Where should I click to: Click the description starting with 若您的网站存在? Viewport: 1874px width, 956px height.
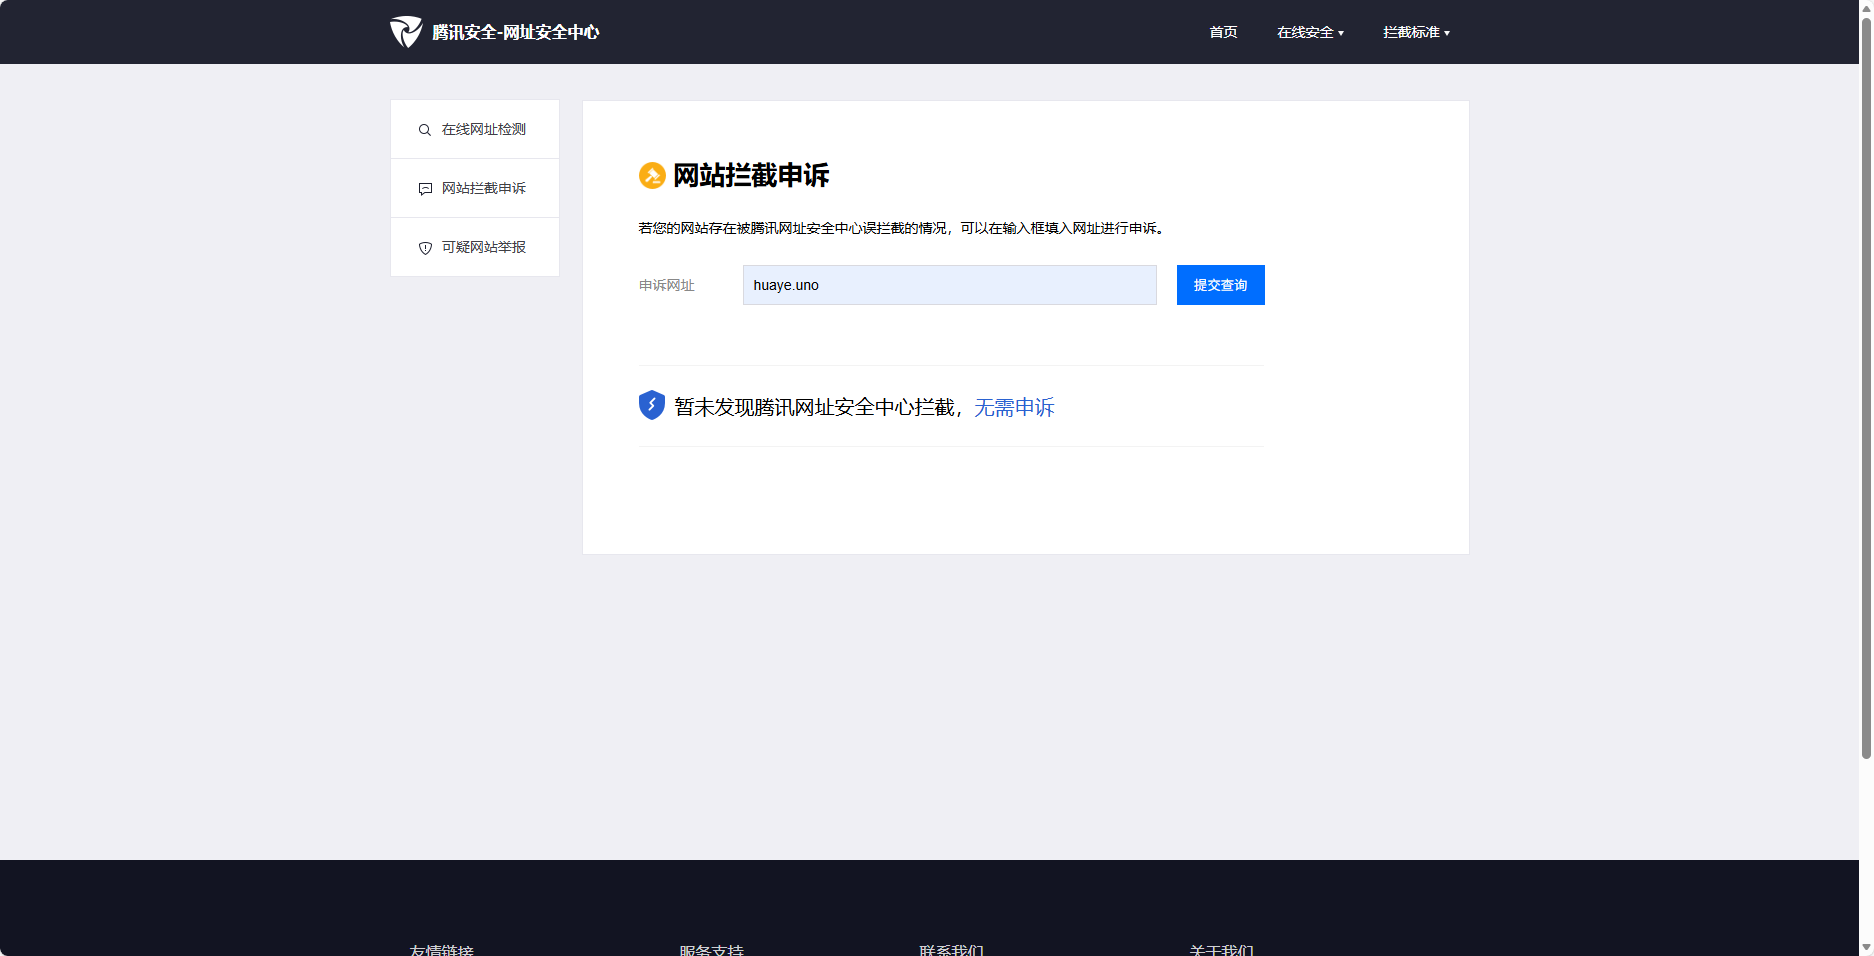tap(902, 228)
